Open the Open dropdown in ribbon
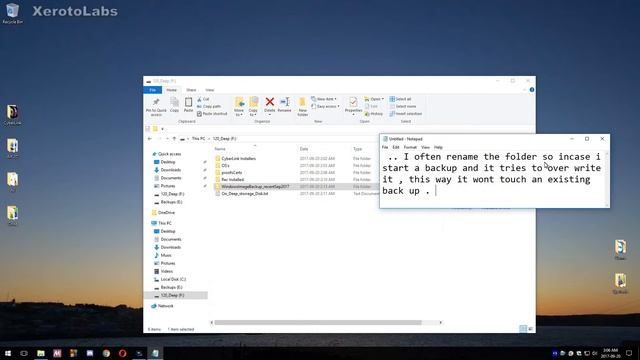This screenshot has height=360, width=640. [374, 99]
